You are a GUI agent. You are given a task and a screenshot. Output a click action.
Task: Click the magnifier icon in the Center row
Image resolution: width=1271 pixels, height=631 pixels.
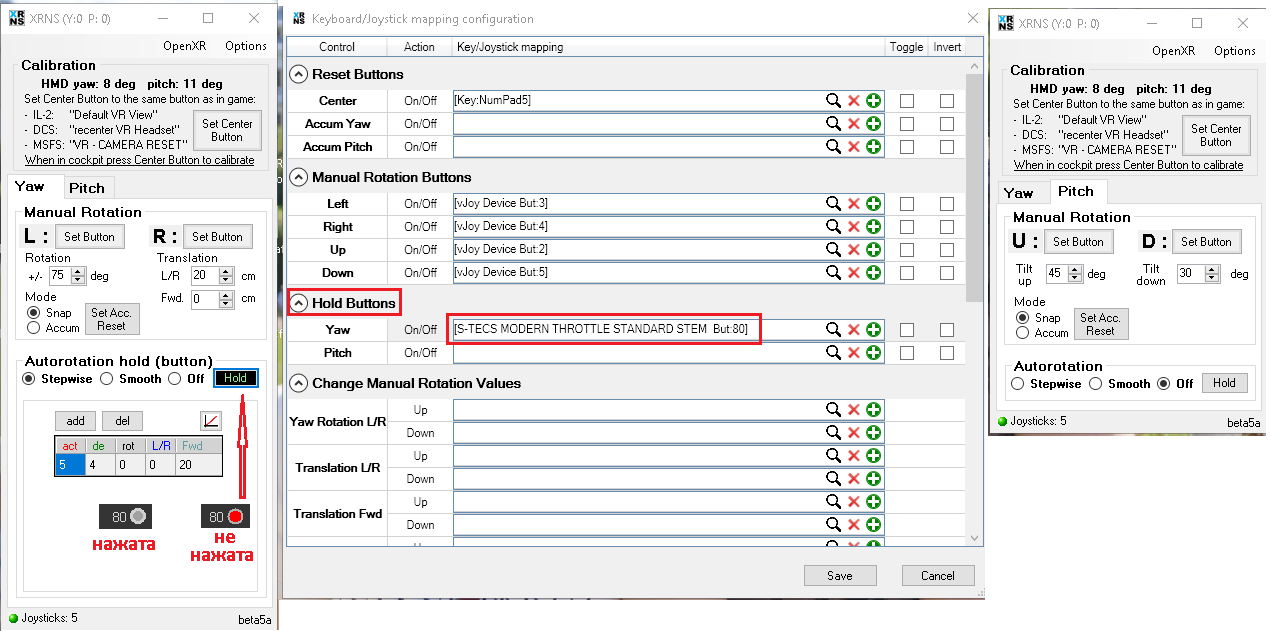click(x=832, y=101)
